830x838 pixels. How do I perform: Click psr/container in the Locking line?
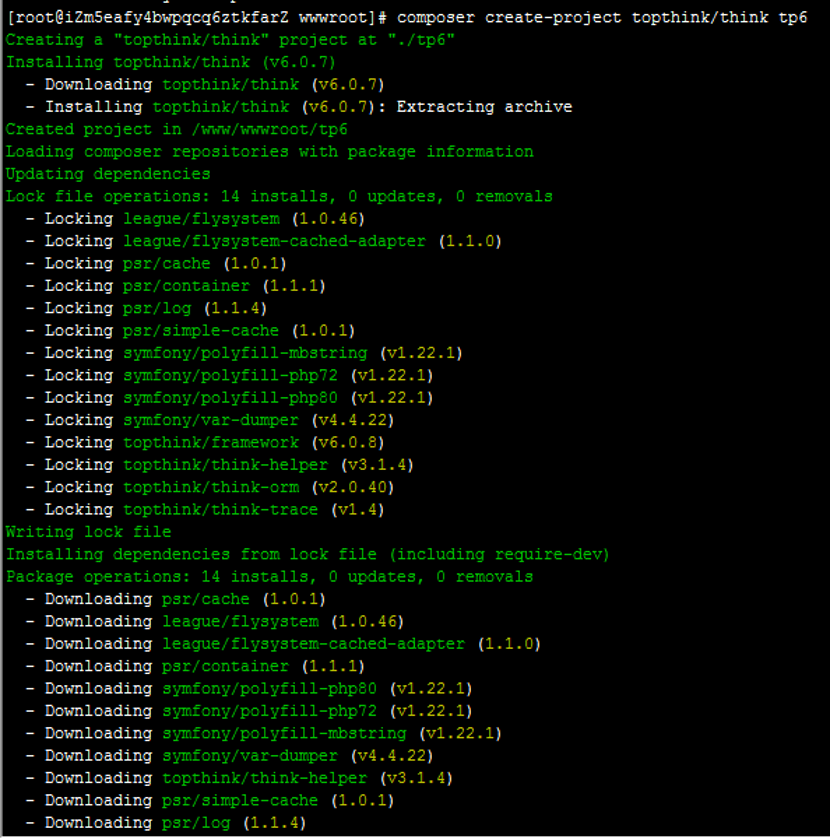pos(186,286)
